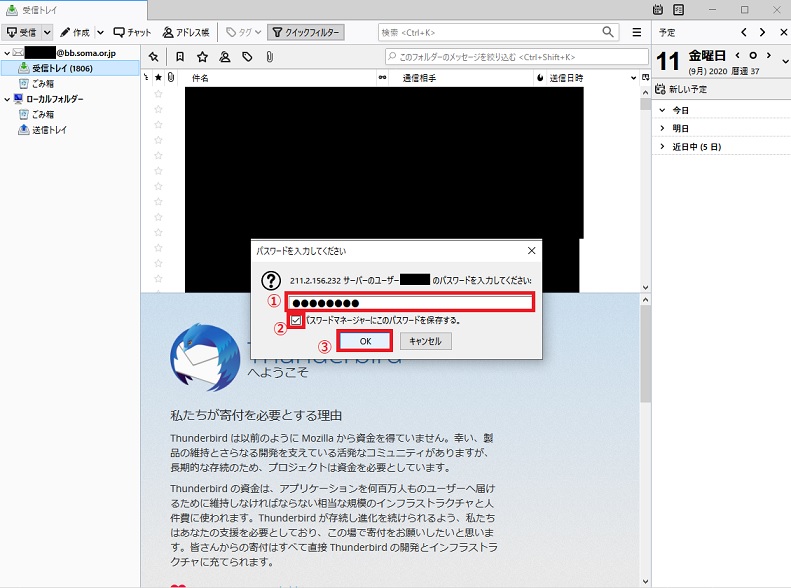Click the global search field 検索
Screen dimensions: 791x588
point(489,32)
